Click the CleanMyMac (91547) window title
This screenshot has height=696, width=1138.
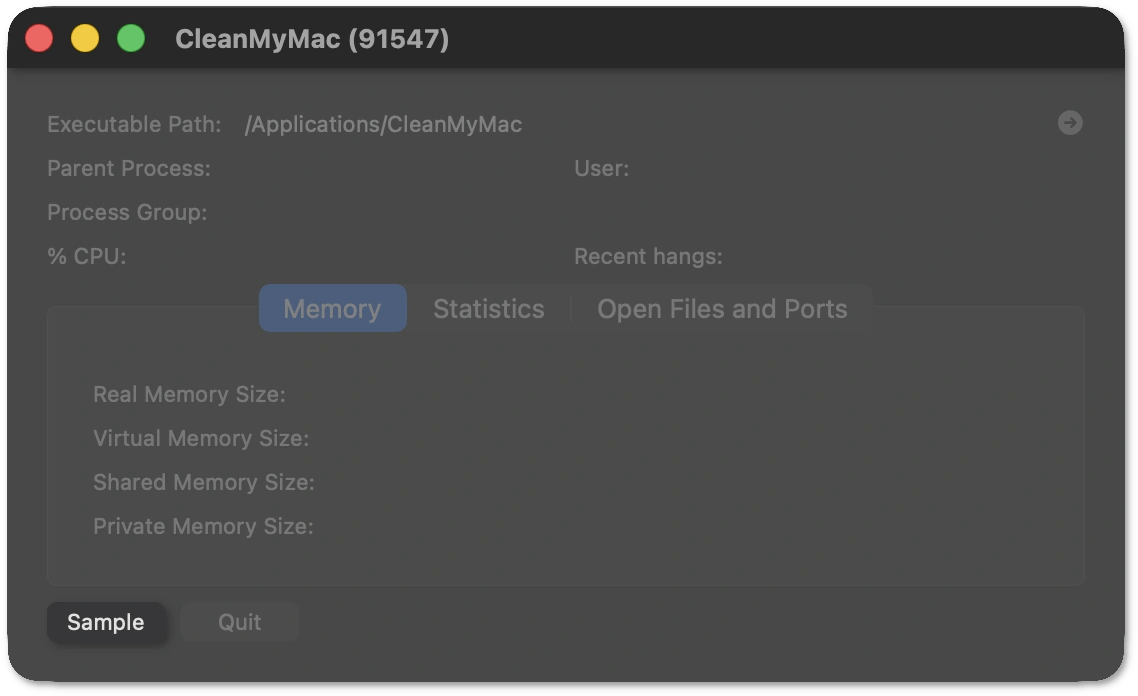click(312, 39)
